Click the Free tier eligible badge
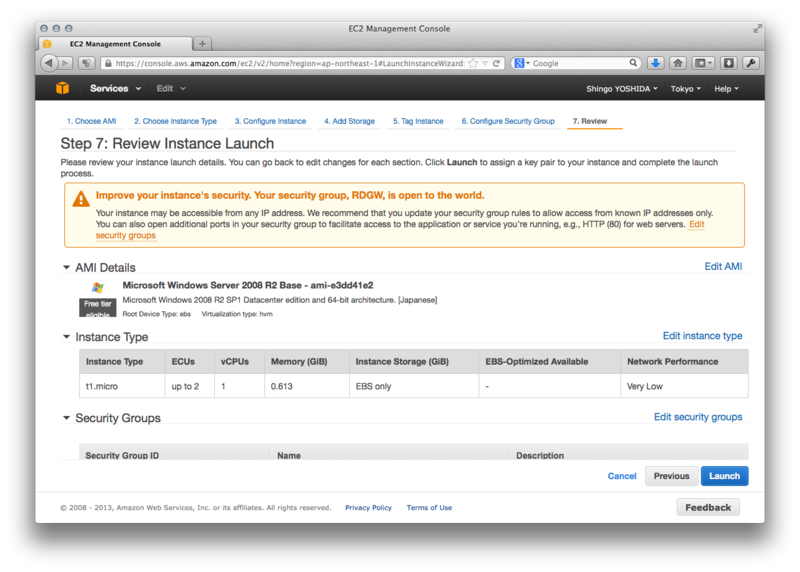This screenshot has width=800, height=572. coord(97,308)
